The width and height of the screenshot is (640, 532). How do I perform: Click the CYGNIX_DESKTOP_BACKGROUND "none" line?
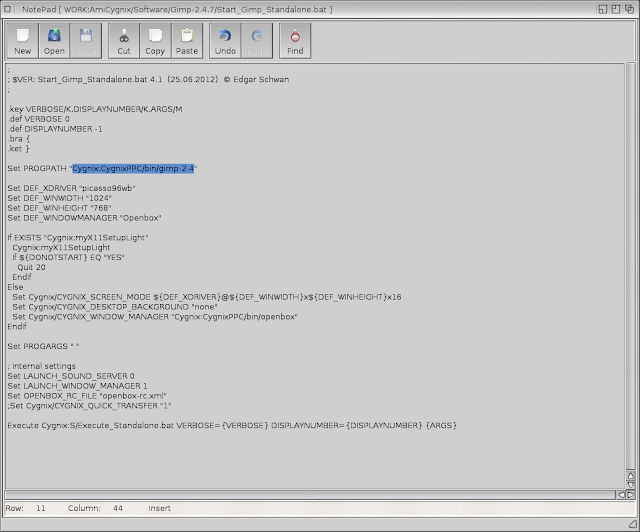(115, 307)
